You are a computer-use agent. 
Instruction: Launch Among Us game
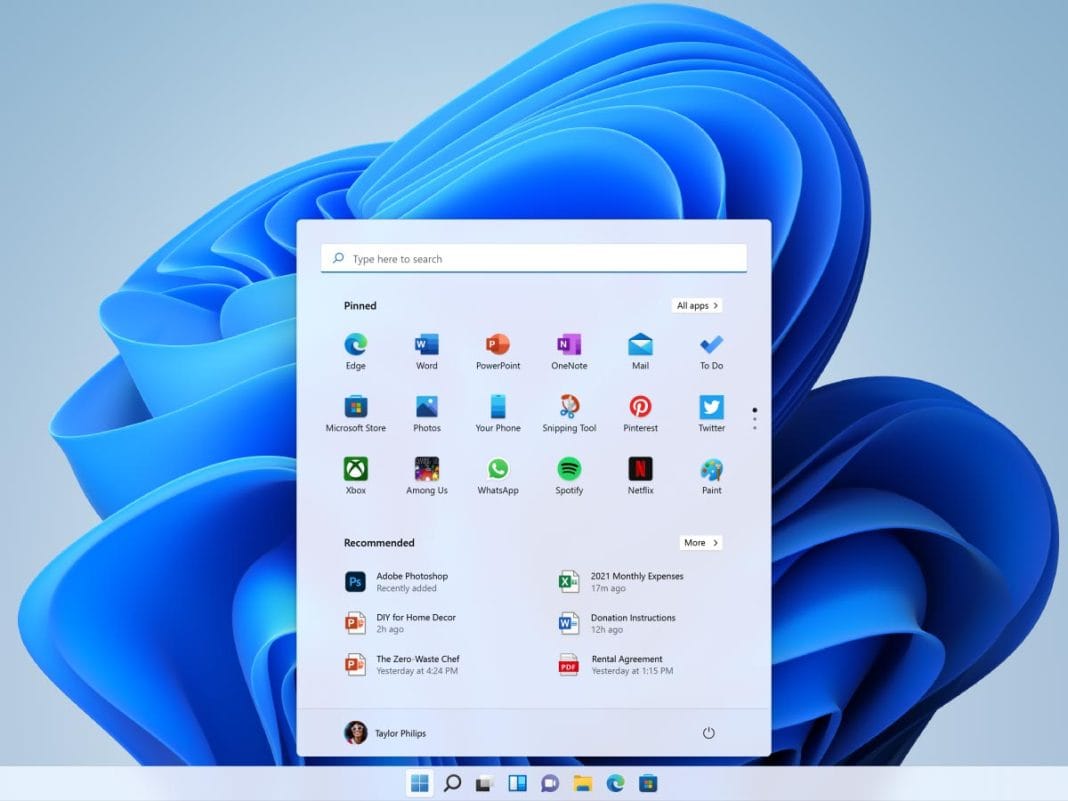click(x=426, y=475)
